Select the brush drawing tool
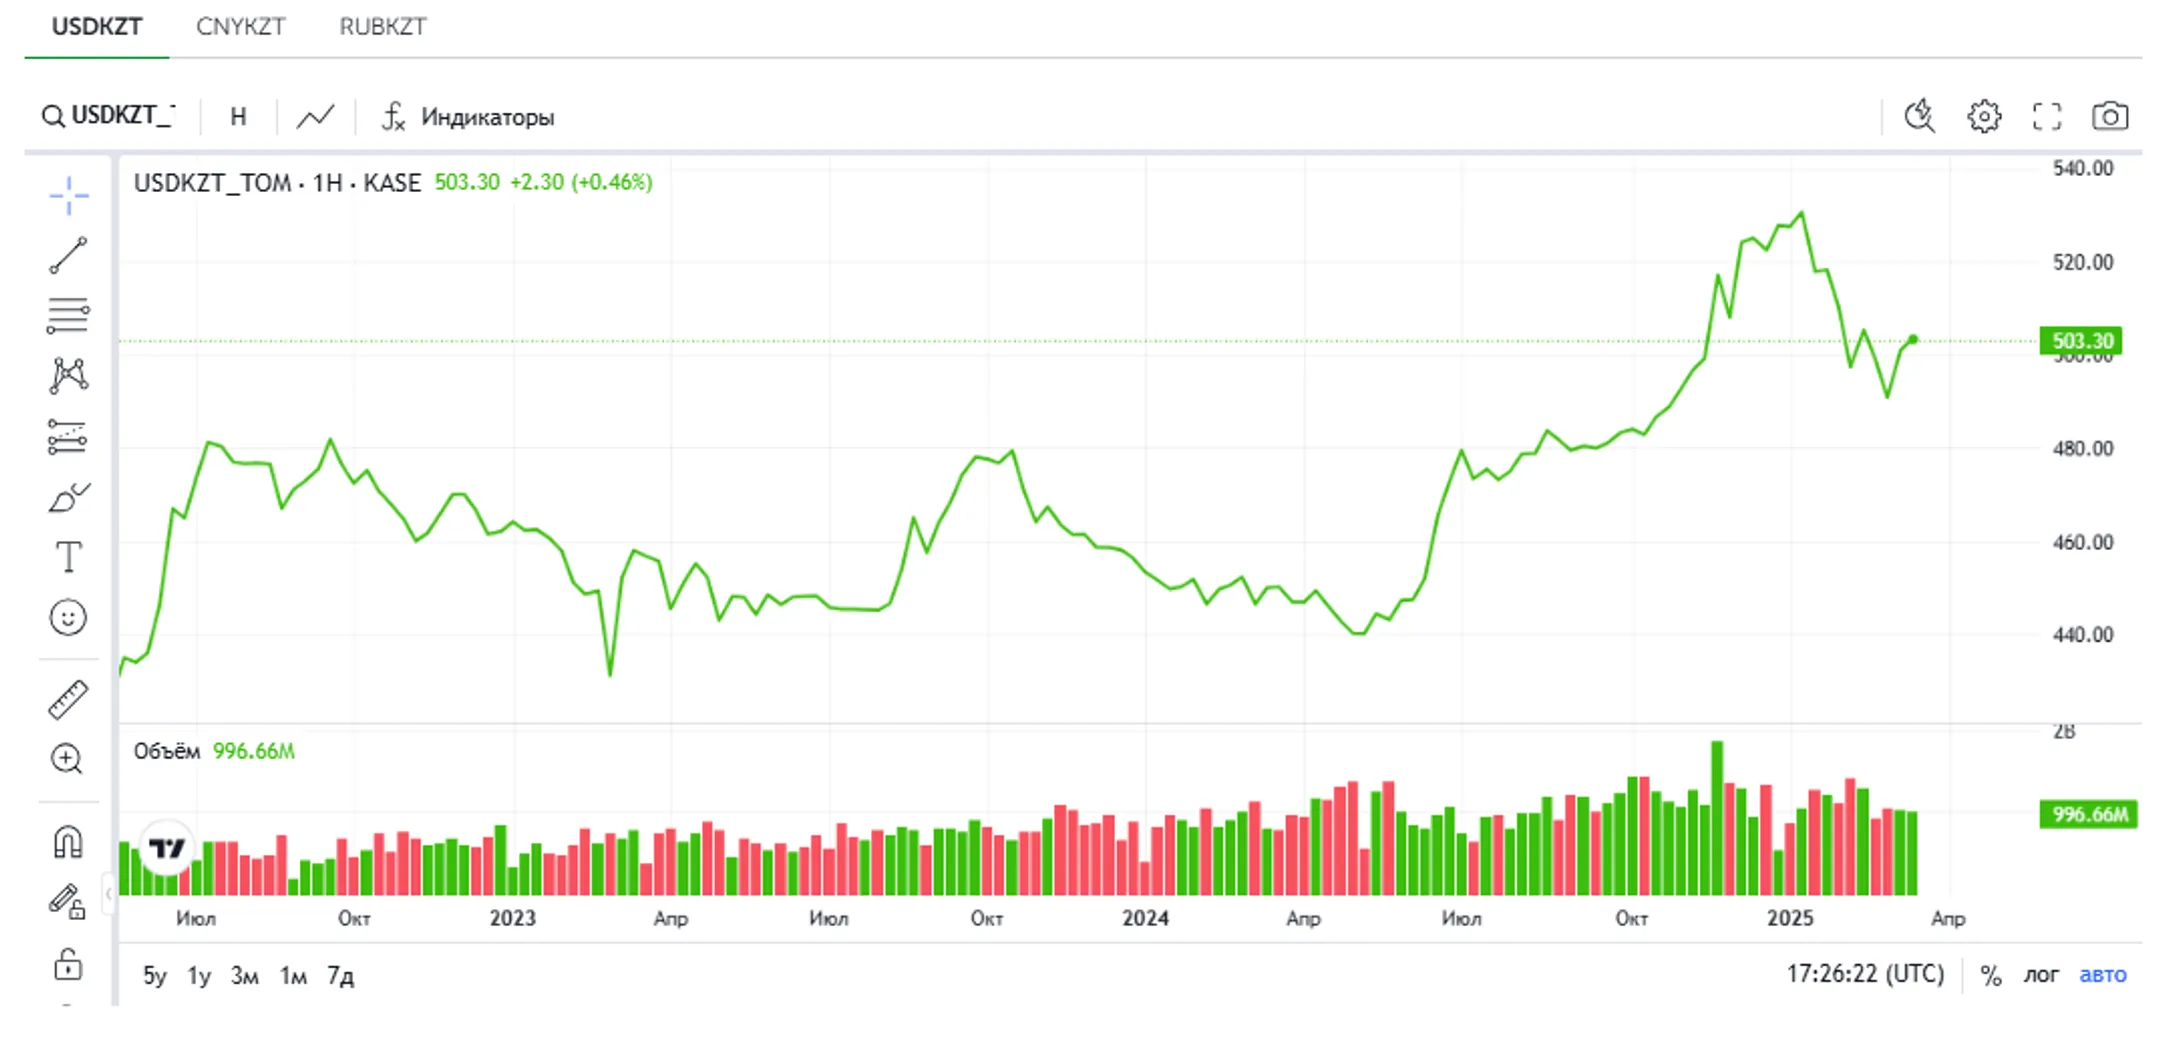The width and height of the screenshot is (2160, 1044). [68, 497]
